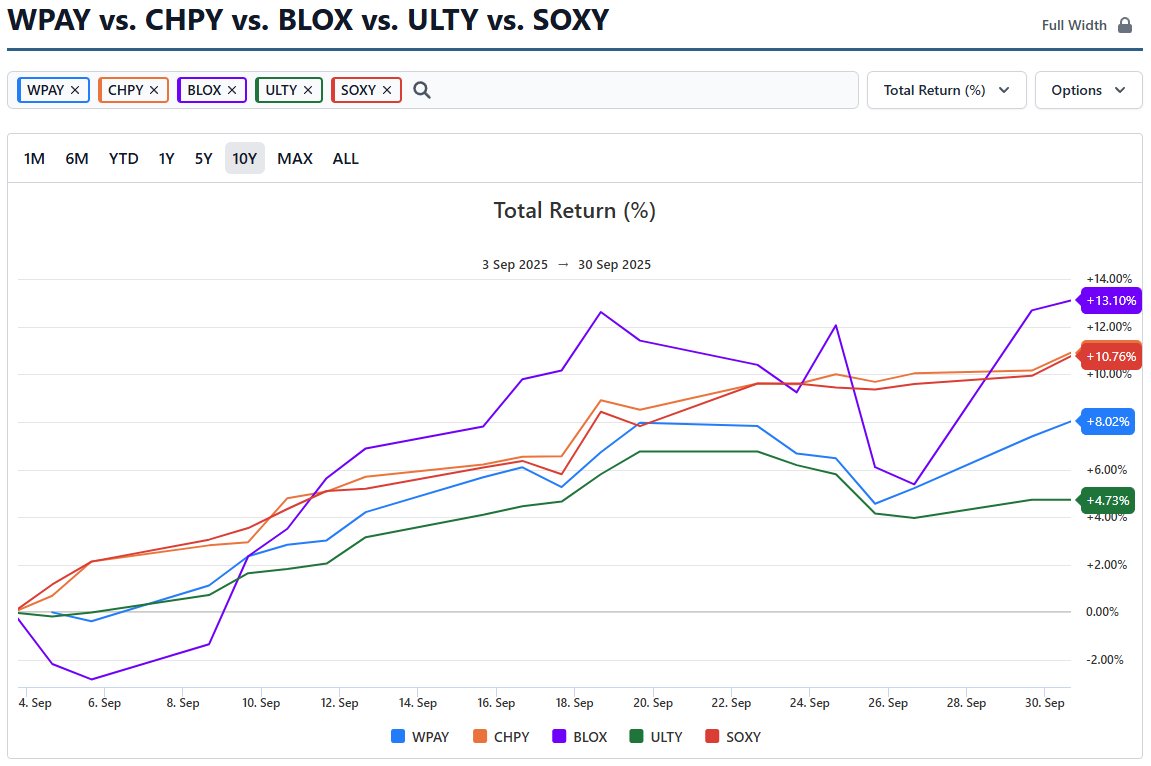
Task: Select the 6M time range
Action: point(77,158)
